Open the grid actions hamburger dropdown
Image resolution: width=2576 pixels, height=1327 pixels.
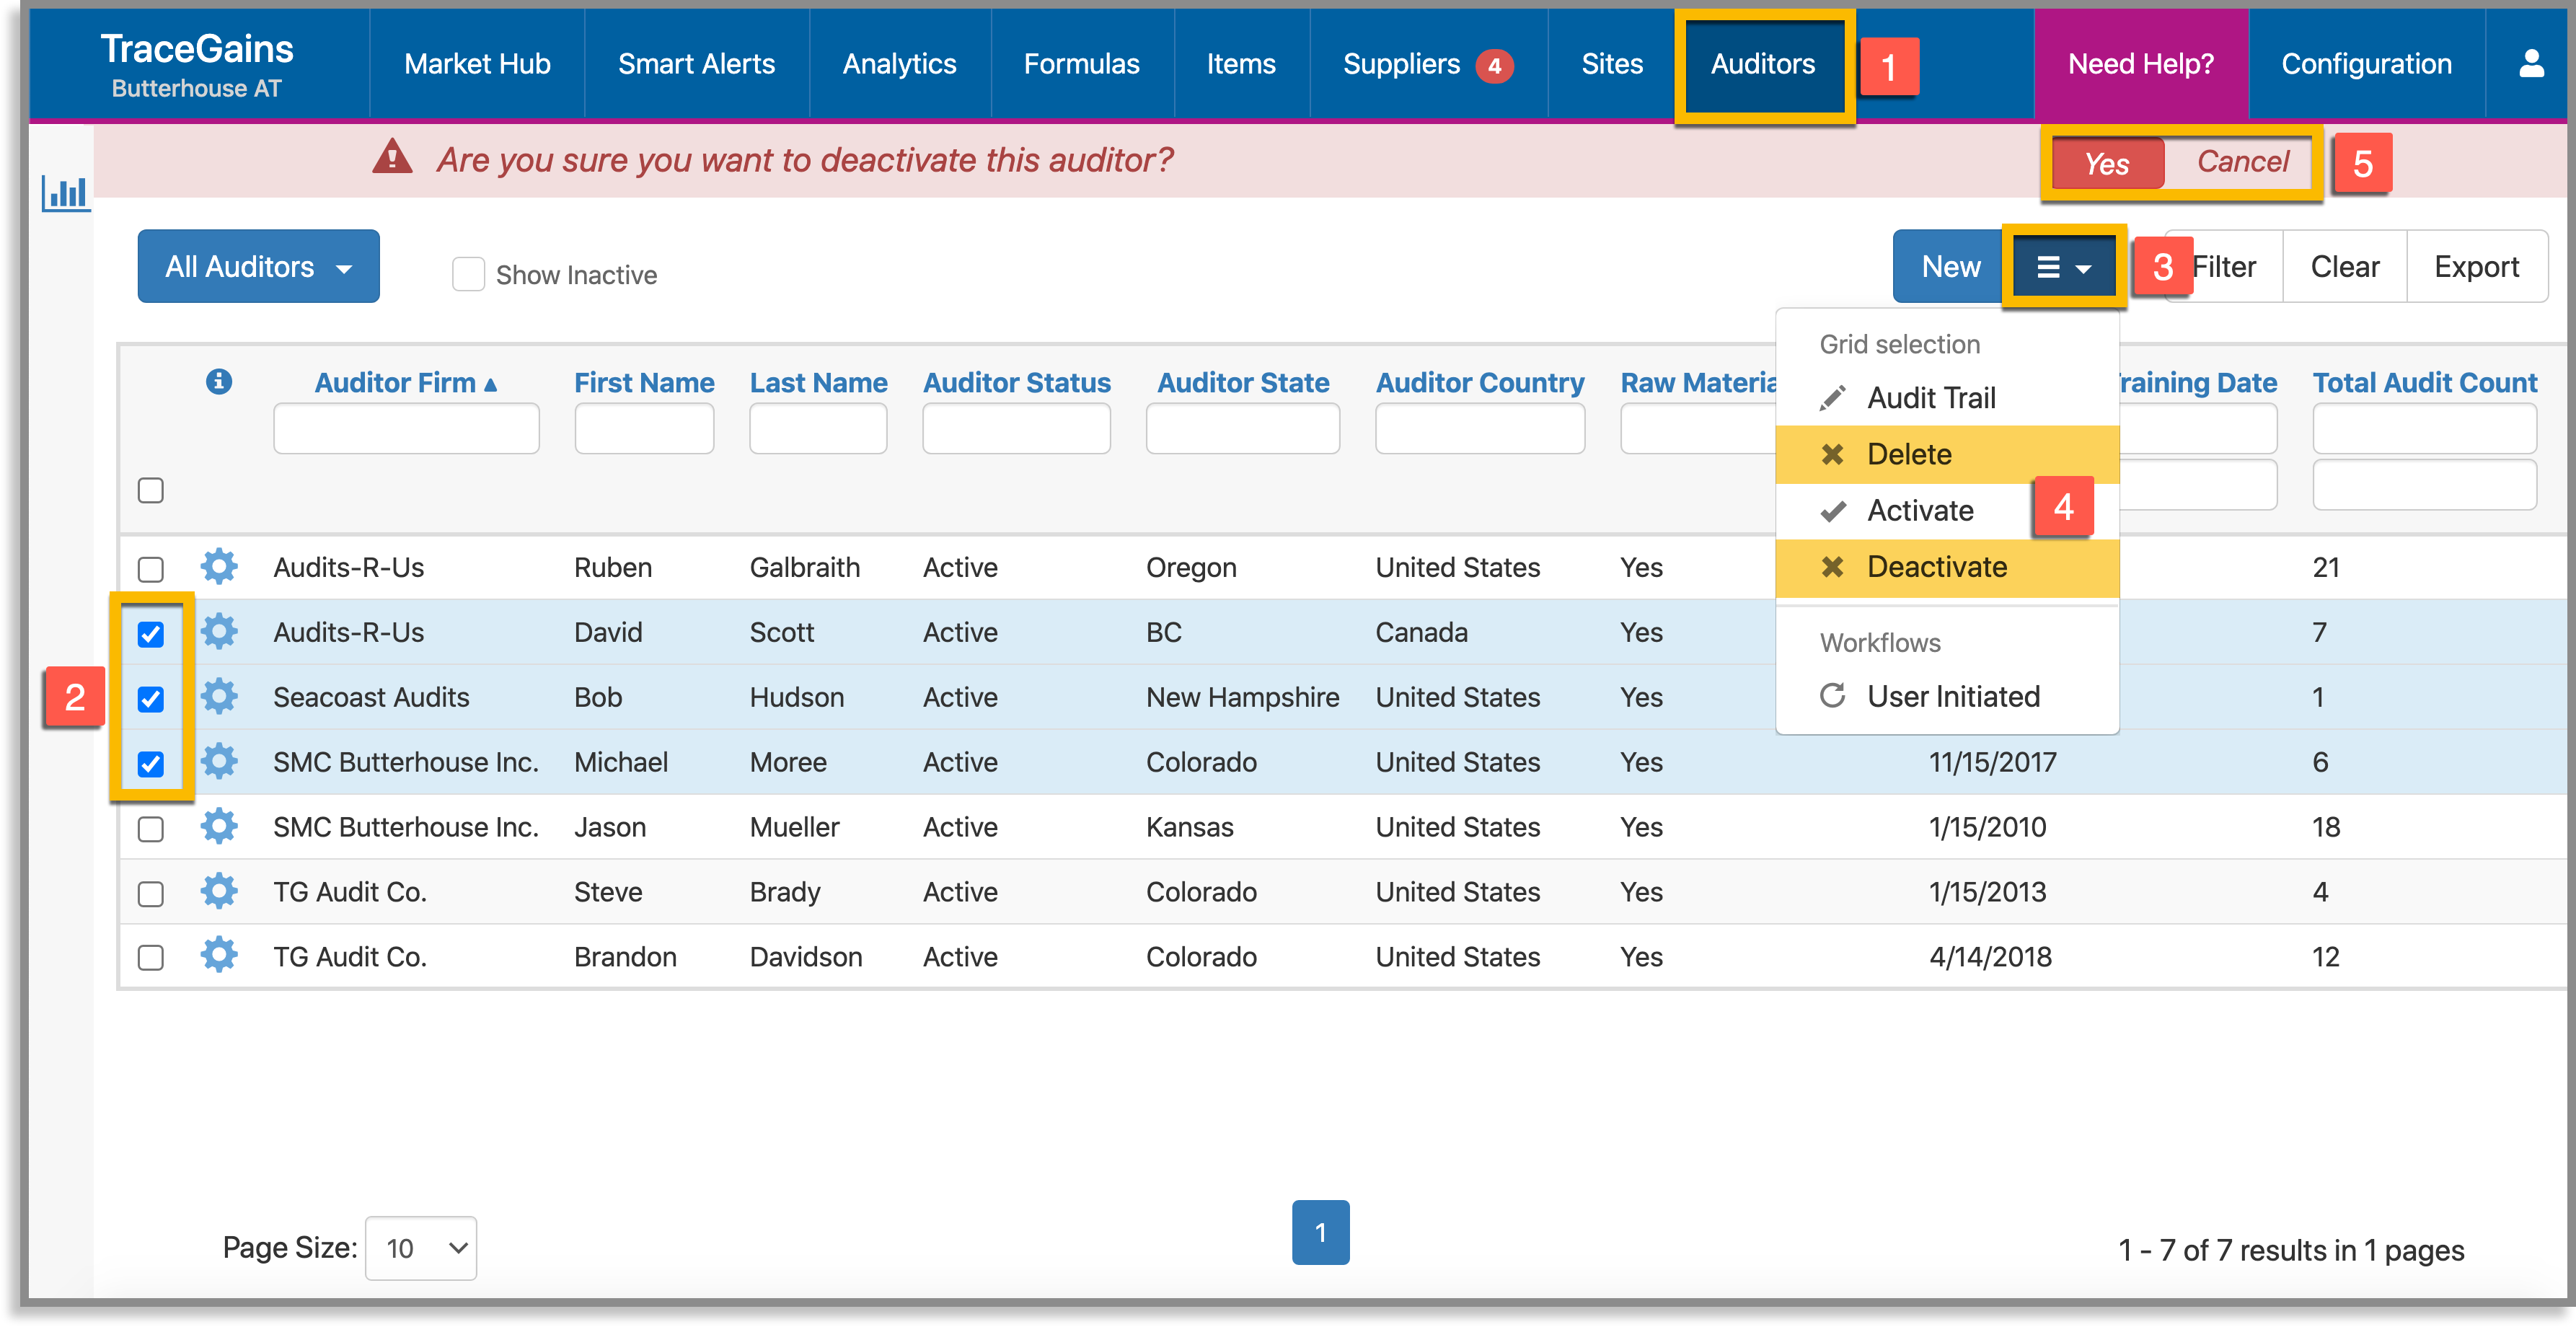[2063, 267]
